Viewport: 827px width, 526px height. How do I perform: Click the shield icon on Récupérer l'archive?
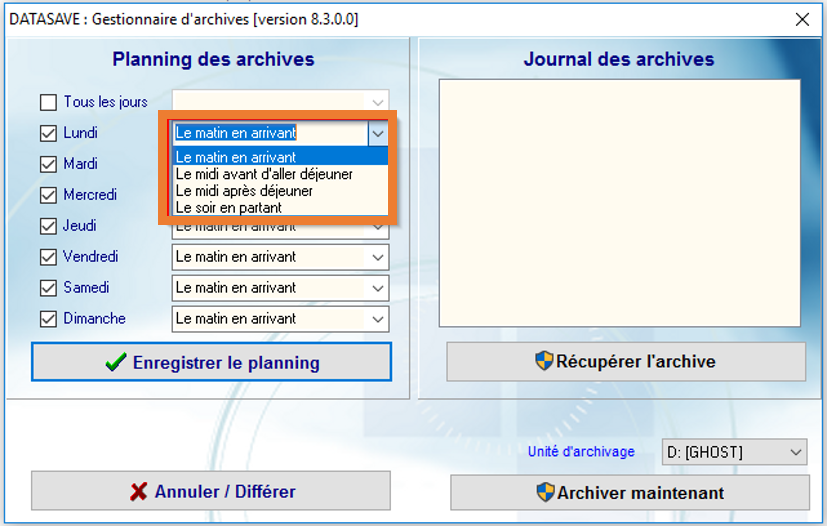(544, 362)
